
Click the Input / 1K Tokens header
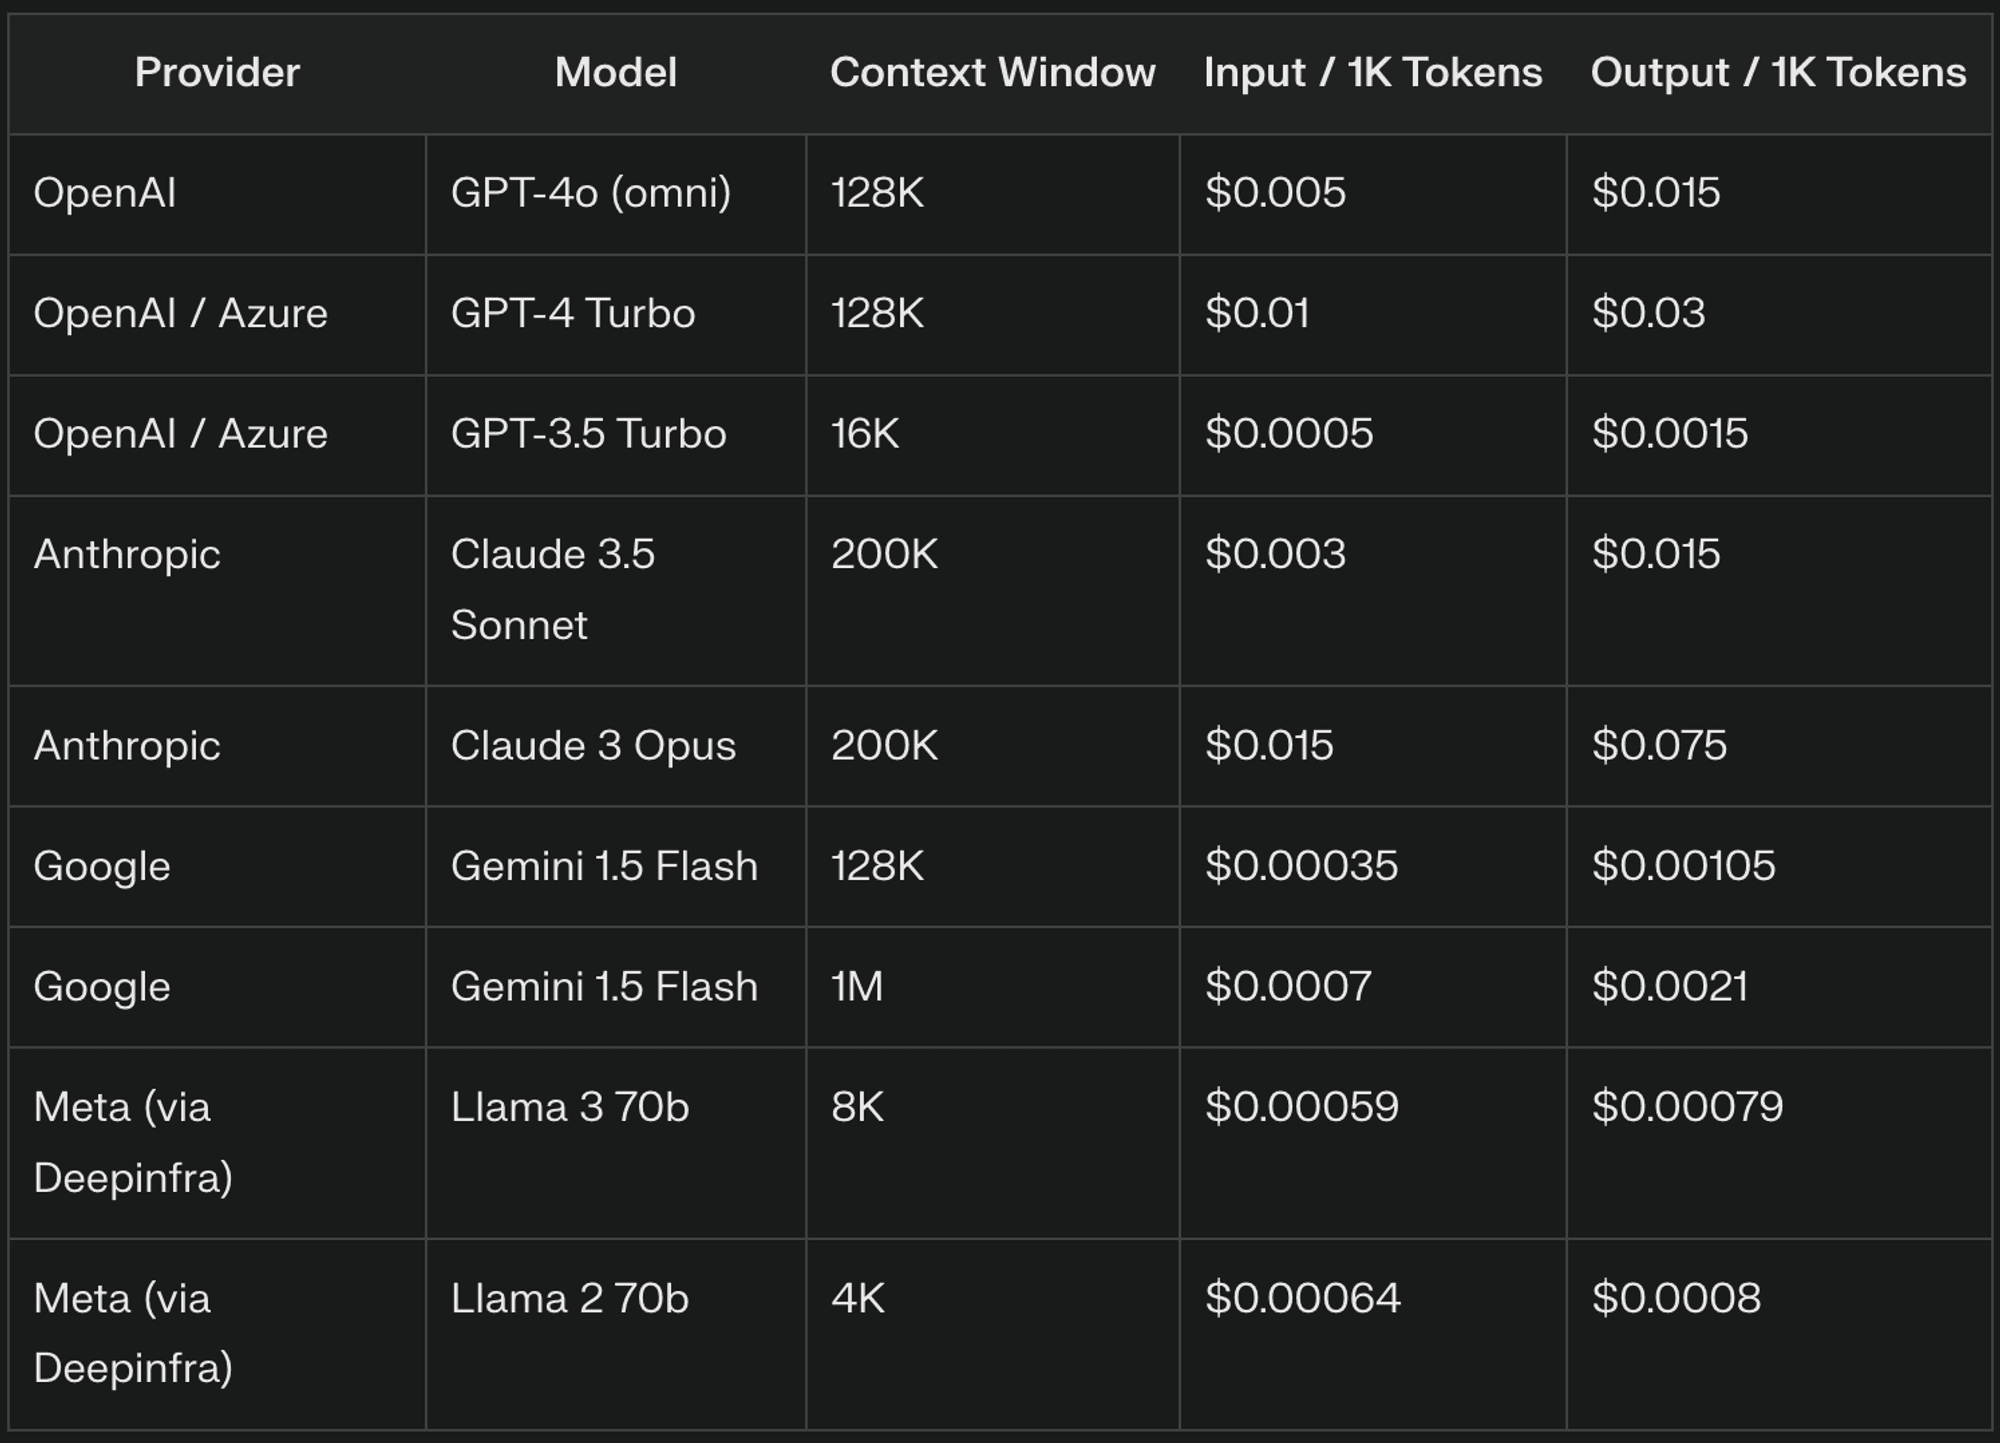[1373, 73]
